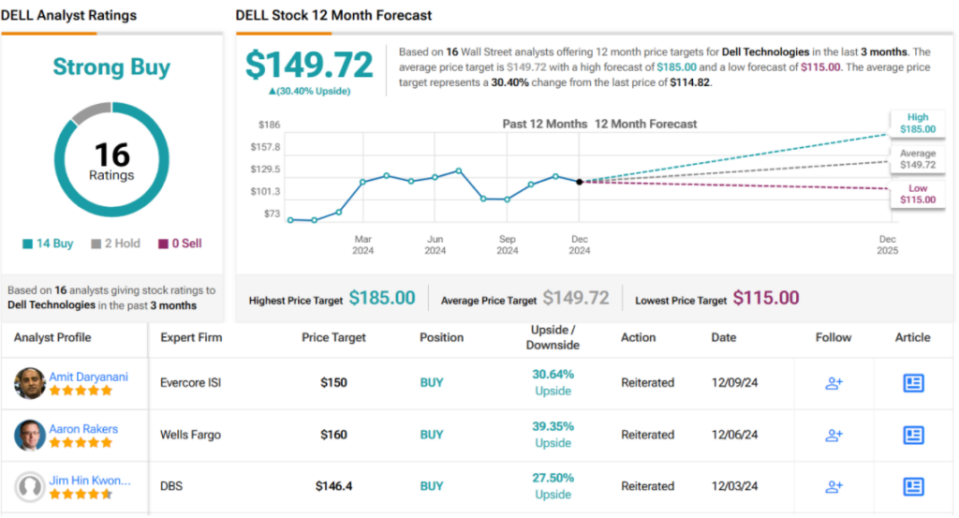The height and width of the screenshot is (518, 959).
Task: Click the Date column header
Action: pyautogui.click(x=724, y=338)
